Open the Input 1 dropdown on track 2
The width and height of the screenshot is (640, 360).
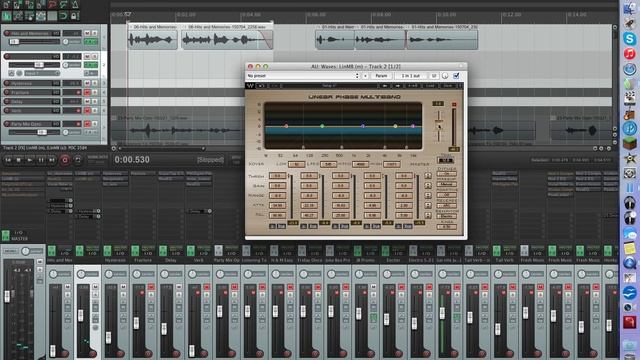tap(42, 73)
